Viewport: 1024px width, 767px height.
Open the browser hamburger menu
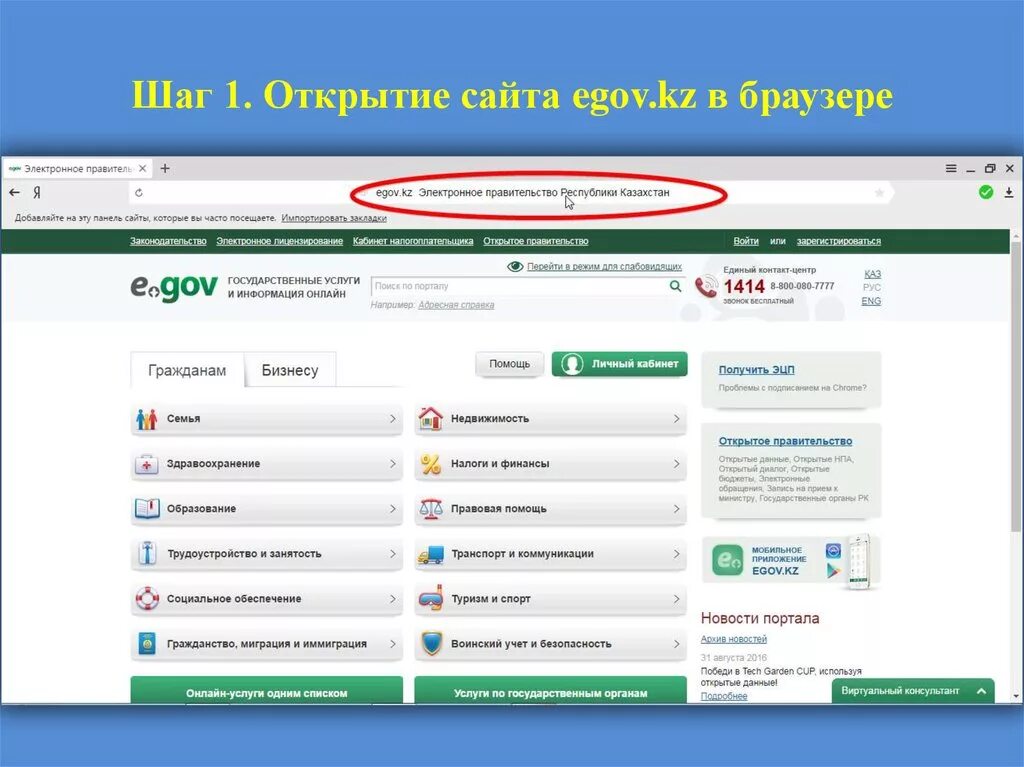(951, 169)
